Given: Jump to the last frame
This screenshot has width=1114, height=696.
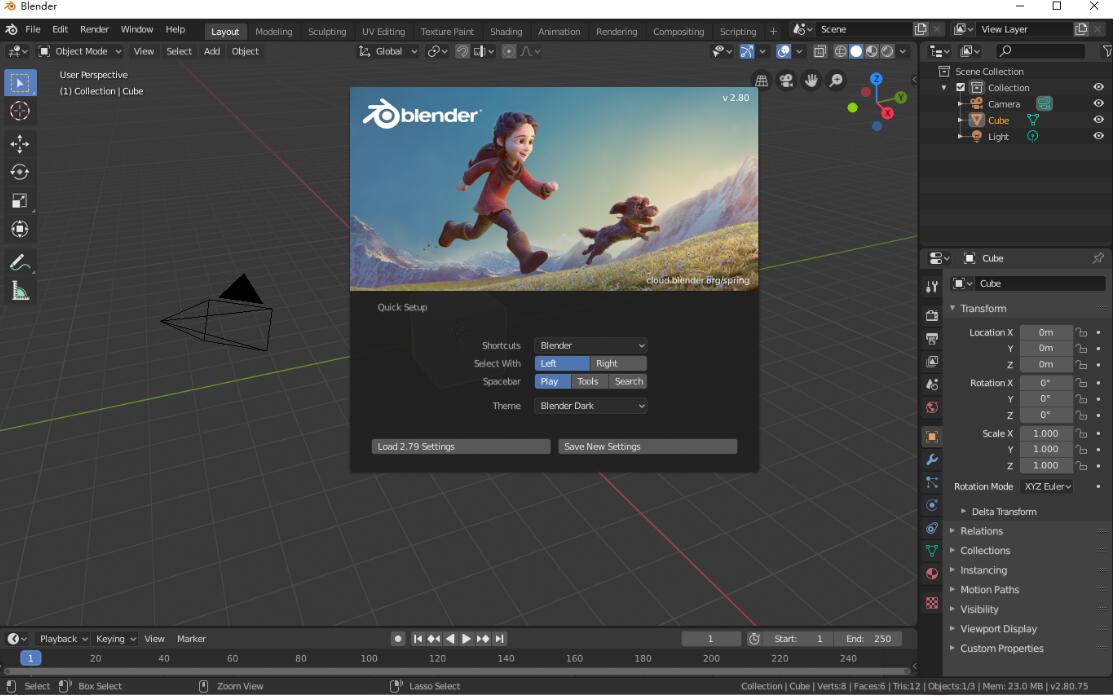Looking at the screenshot, I should tap(499, 639).
